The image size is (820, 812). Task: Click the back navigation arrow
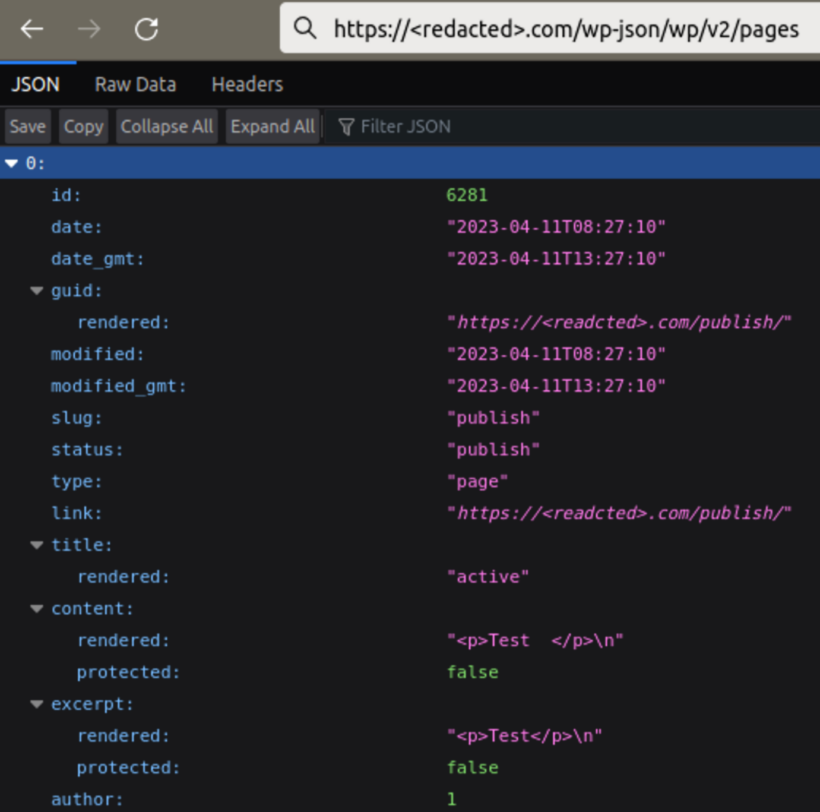coord(32,29)
